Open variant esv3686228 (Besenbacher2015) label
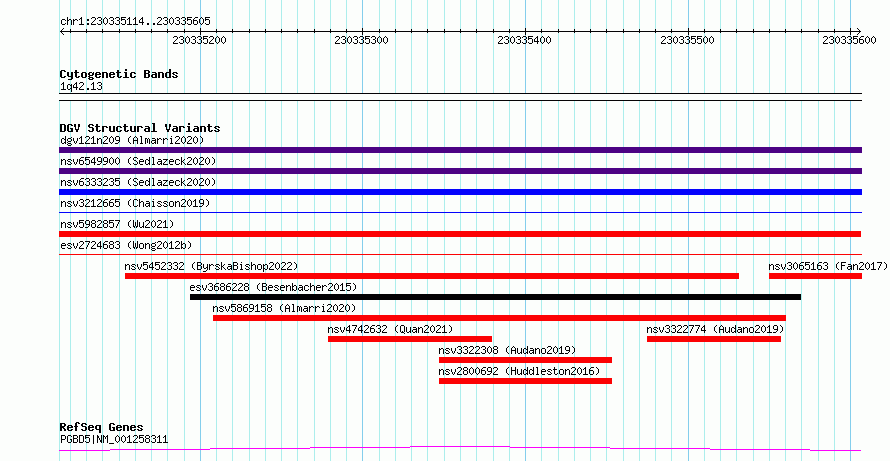The image size is (890, 461). pyautogui.click(x=274, y=287)
